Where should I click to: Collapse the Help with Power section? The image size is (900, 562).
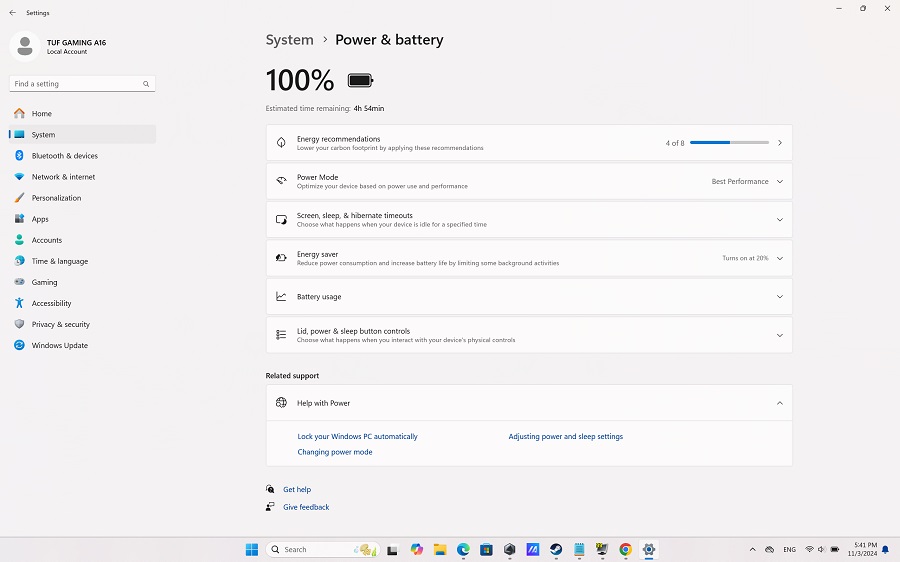tap(779, 403)
